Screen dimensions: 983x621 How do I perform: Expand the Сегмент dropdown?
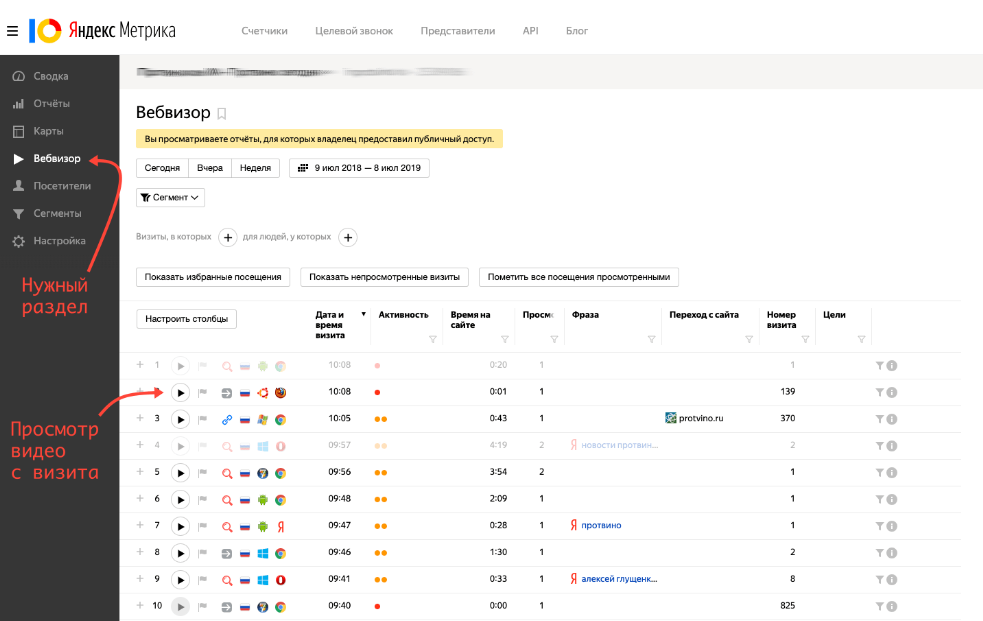pyautogui.click(x=171, y=197)
